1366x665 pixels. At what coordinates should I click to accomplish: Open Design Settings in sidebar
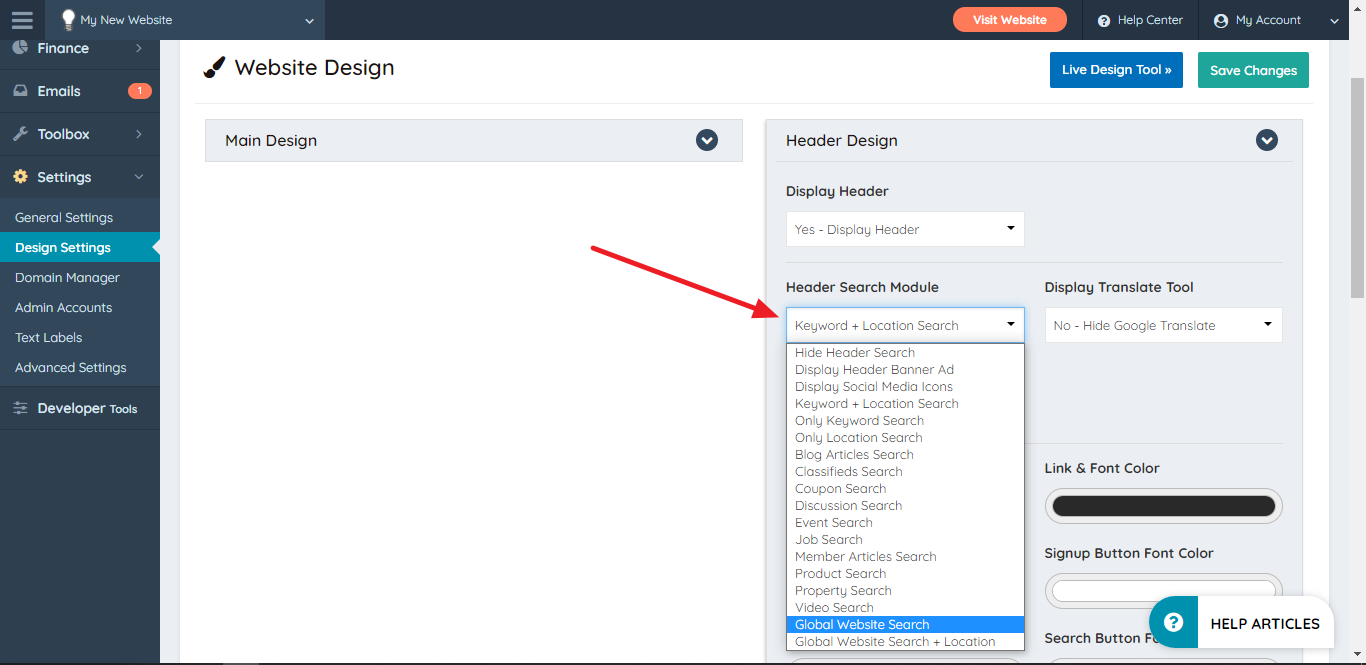(80, 247)
